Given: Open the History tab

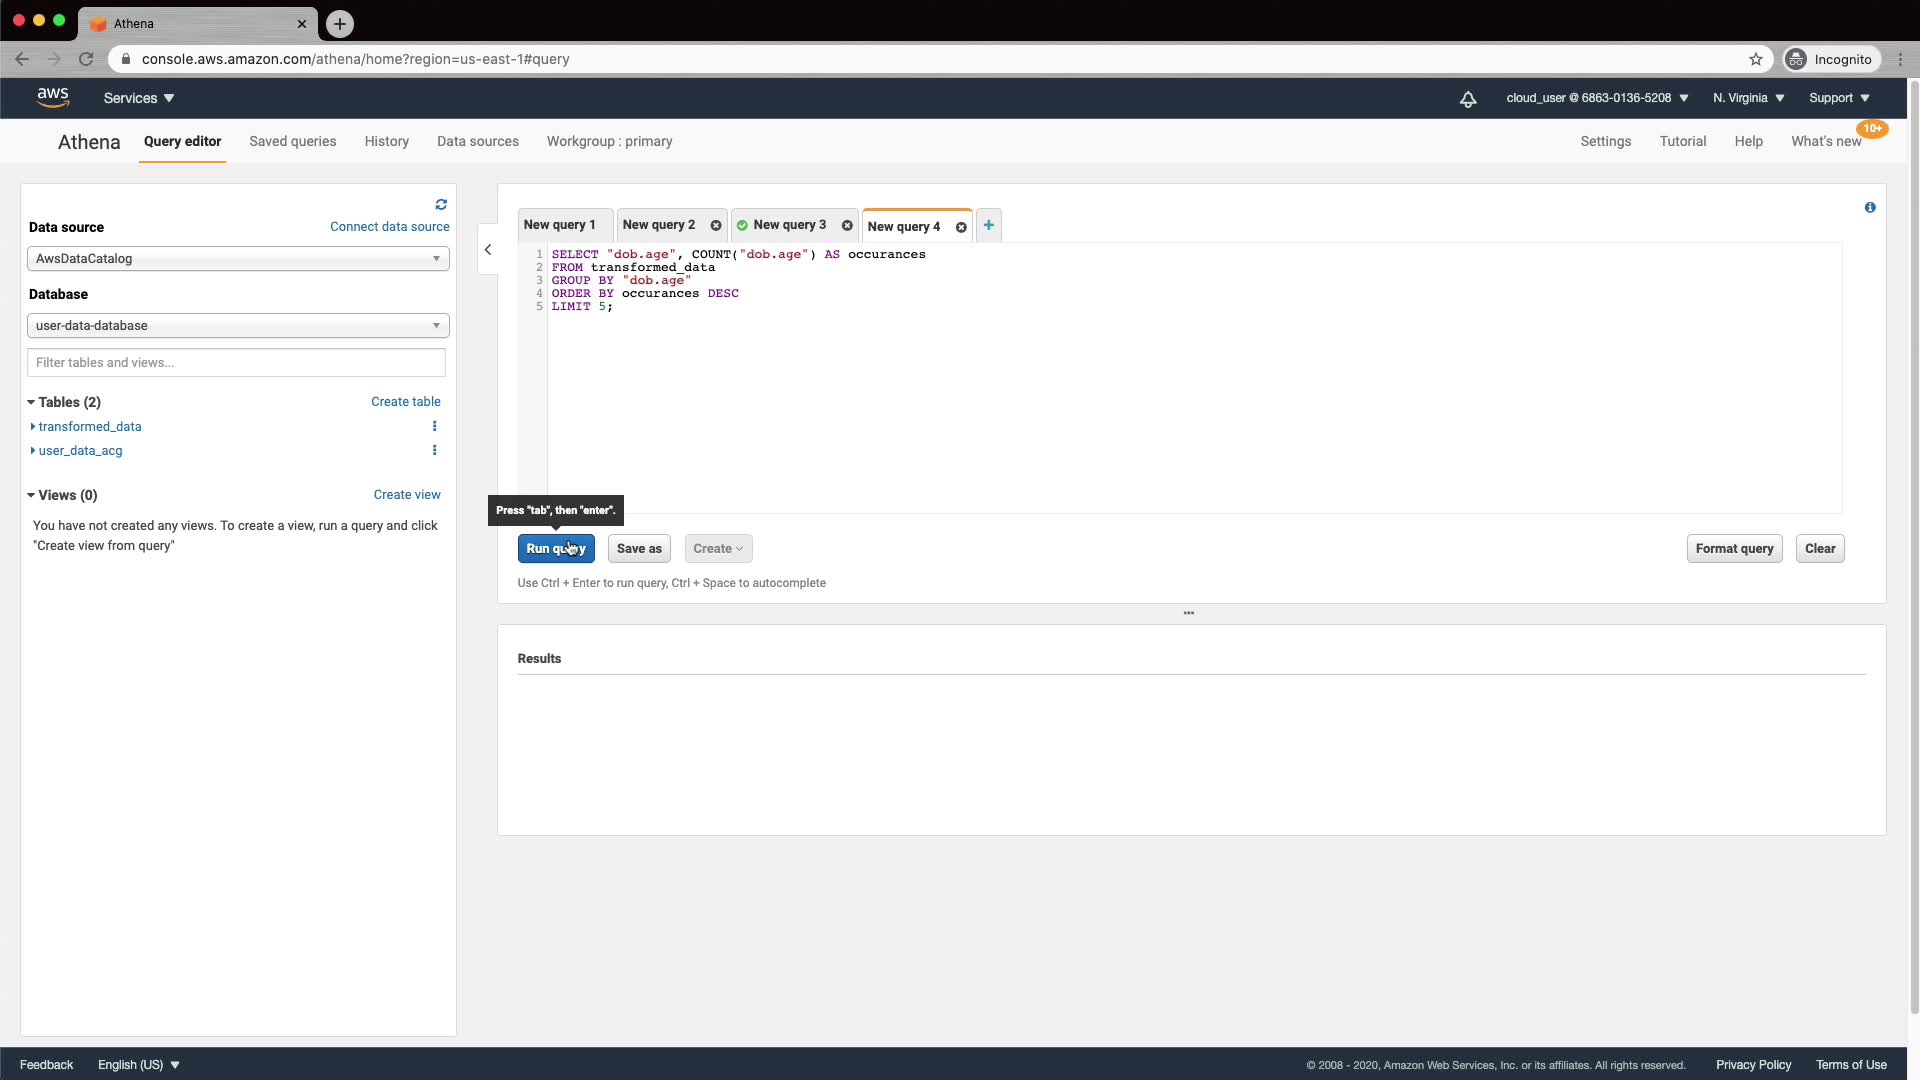Looking at the screenshot, I should pyautogui.click(x=386, y=142).
